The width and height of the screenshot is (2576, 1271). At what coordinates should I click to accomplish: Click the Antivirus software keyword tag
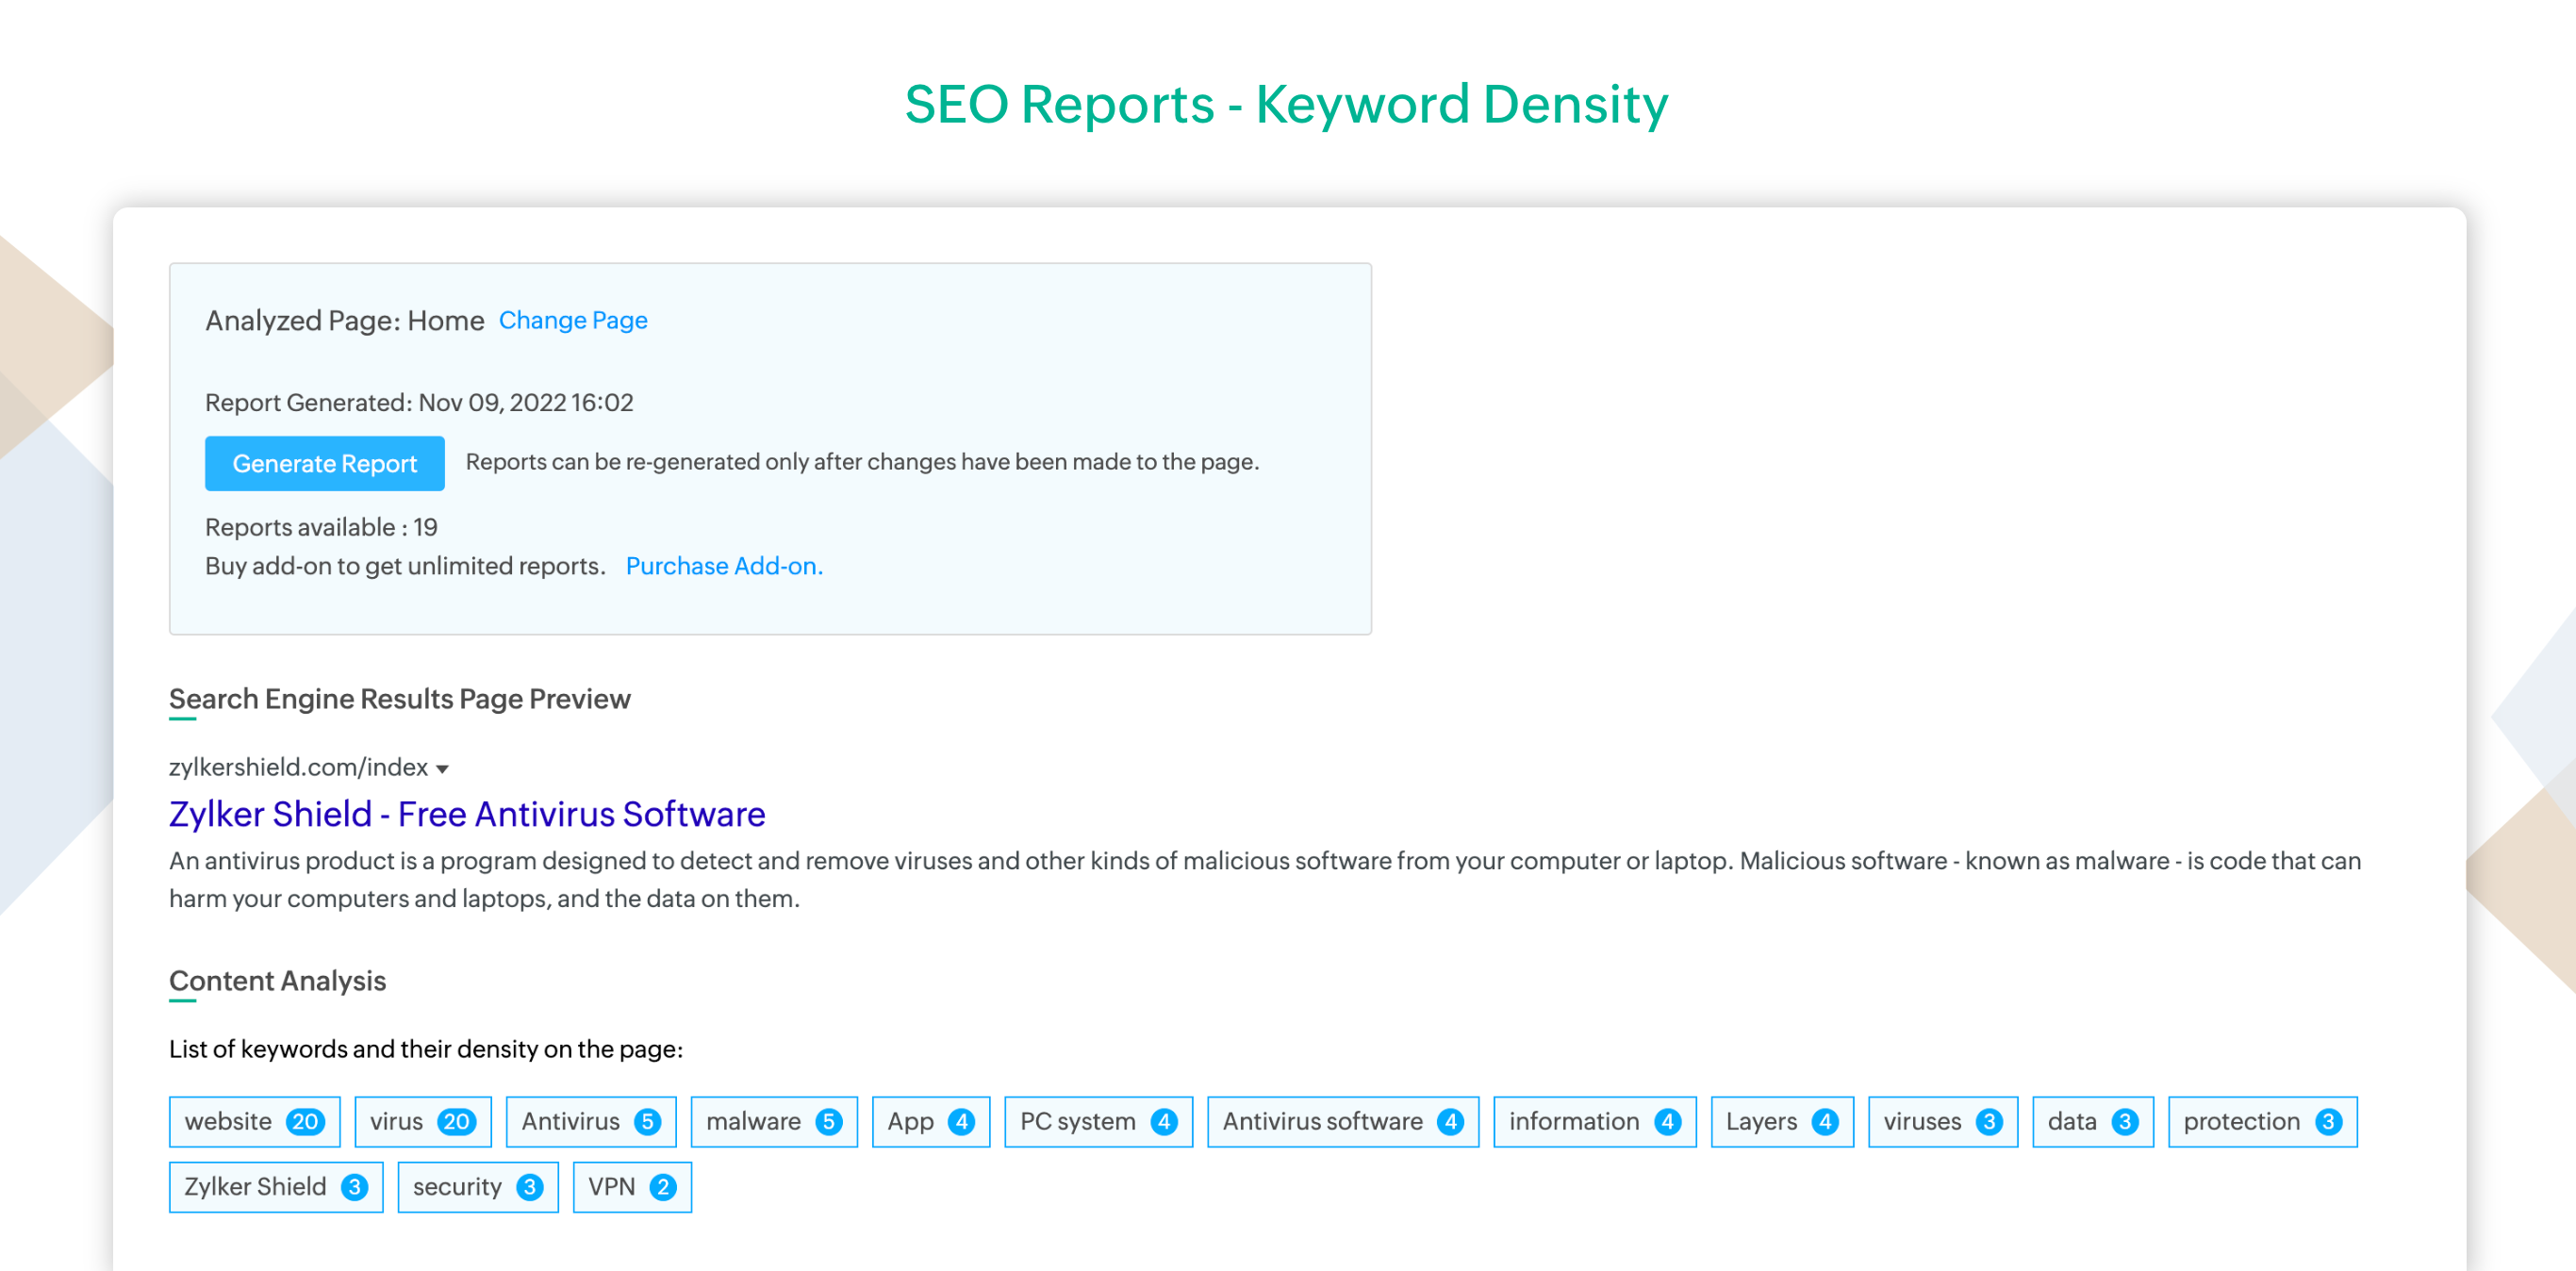[1342, 1121]
